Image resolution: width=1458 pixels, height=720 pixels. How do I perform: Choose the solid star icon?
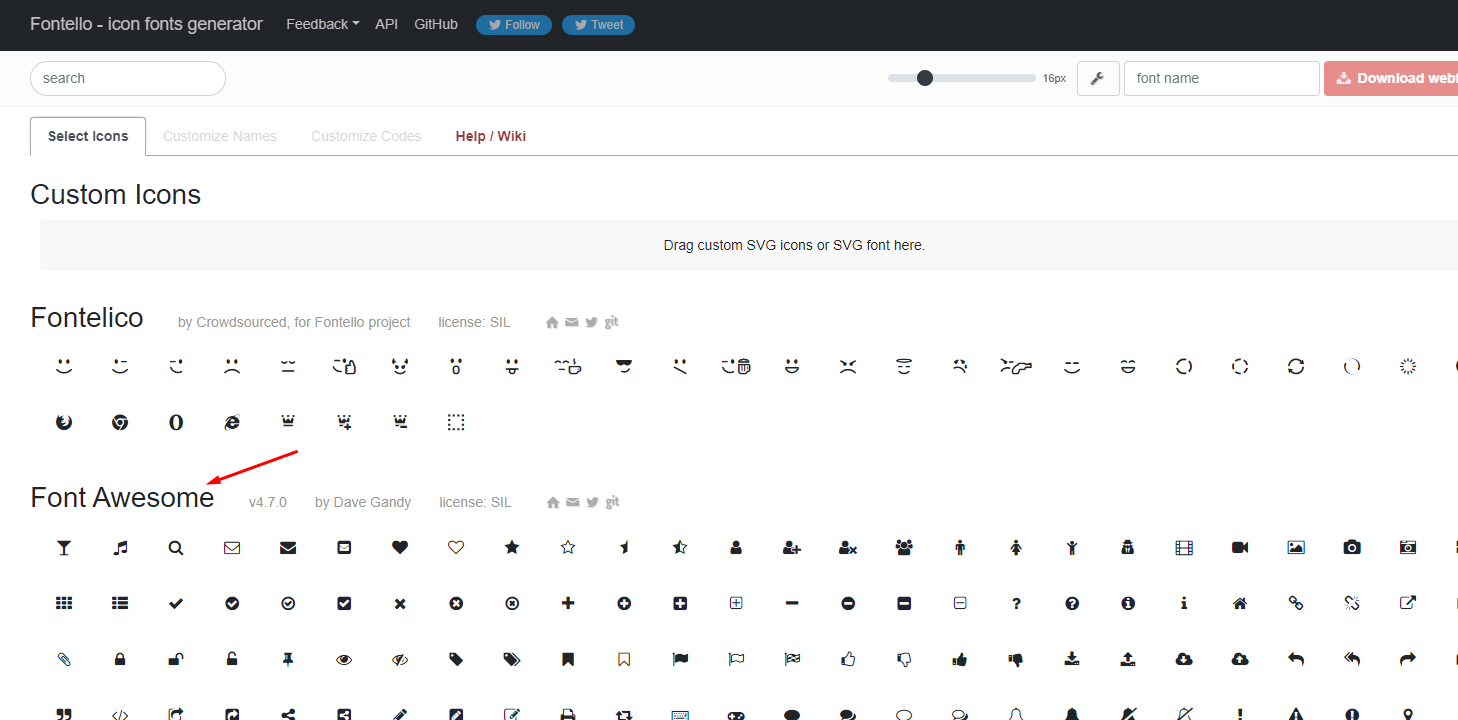tap(512, 547)
